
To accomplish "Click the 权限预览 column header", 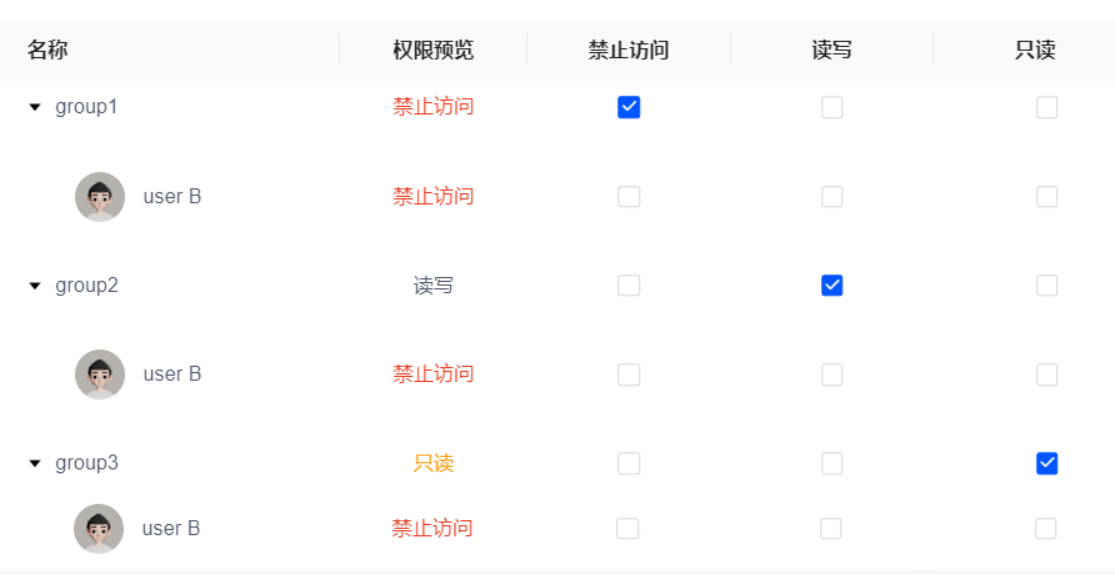I will [433, 50].
